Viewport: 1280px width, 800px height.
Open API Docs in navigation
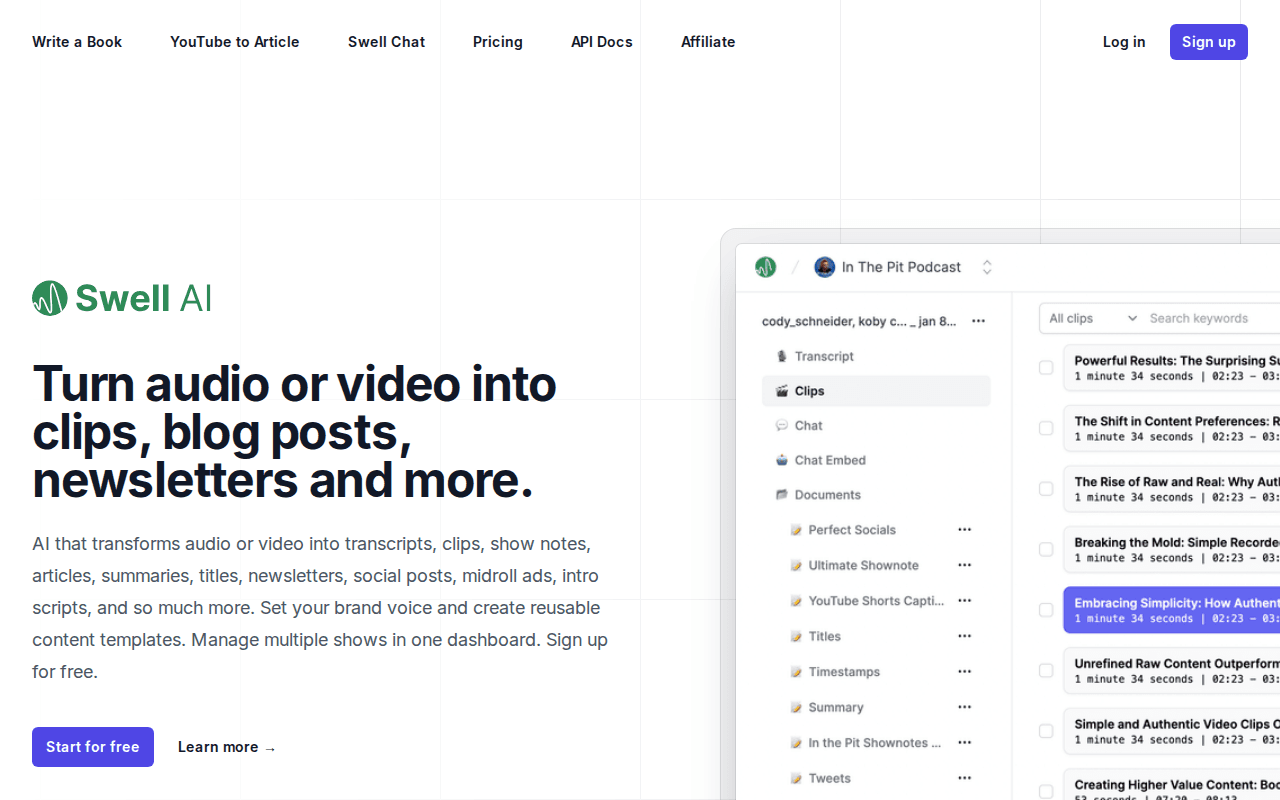pos(602,42)
